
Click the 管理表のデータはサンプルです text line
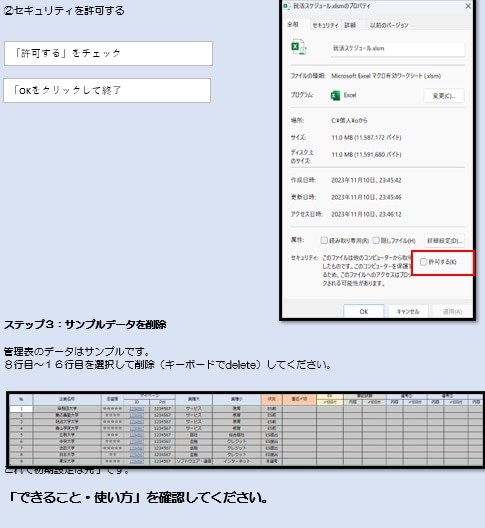pos(77,352)
